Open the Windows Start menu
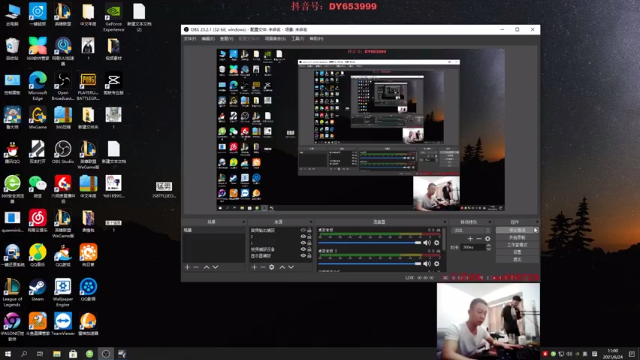This screenshot has width=640, height=360. [x=8, y=354]
